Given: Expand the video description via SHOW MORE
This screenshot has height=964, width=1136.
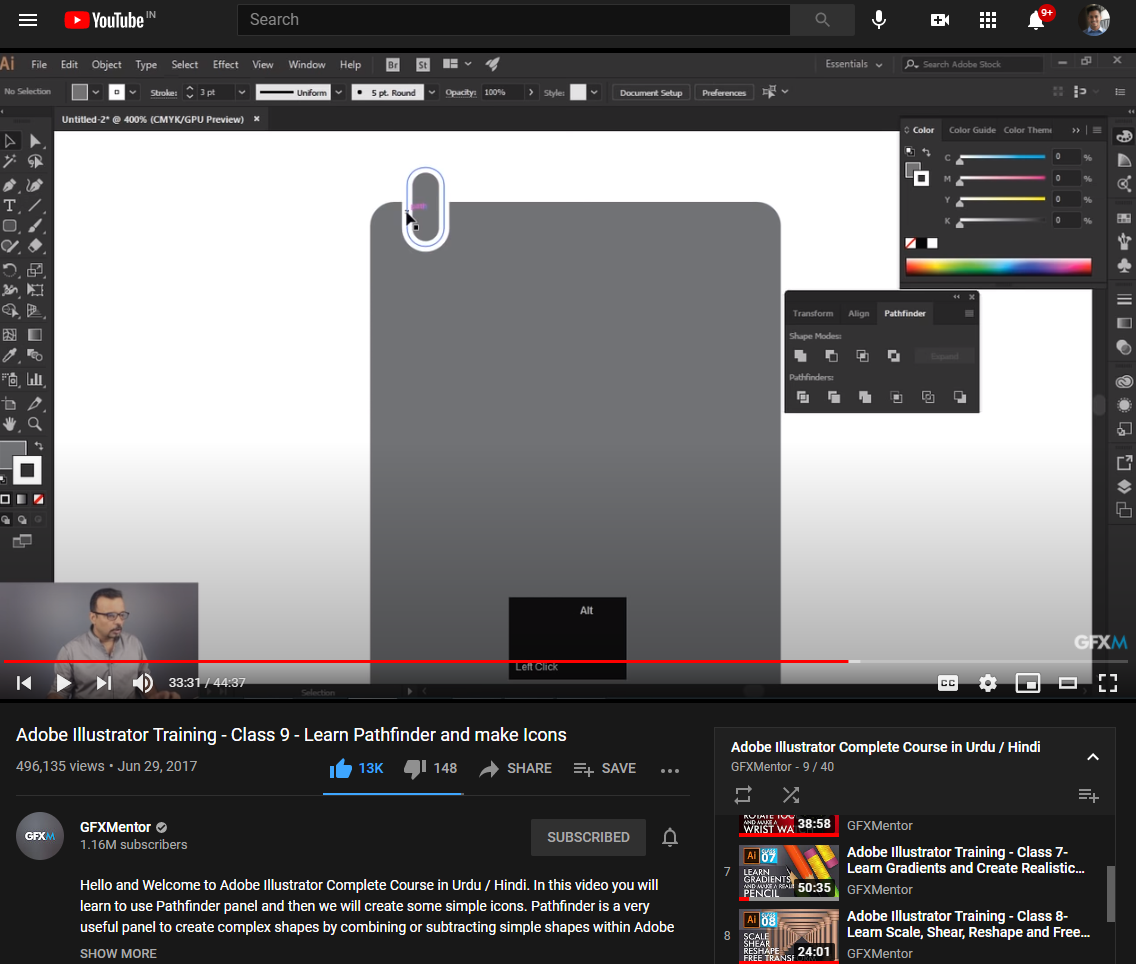Looking at the screenshot, I should pyautogui.click(x=118, y=954).
